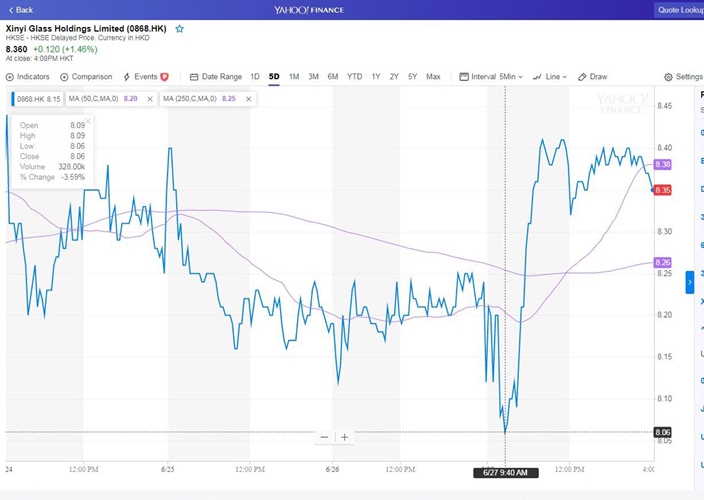Expand the right side panel arrow
The width and height of the screenshot is (704, 500).
pyautogui.click(x=690, y=282)
